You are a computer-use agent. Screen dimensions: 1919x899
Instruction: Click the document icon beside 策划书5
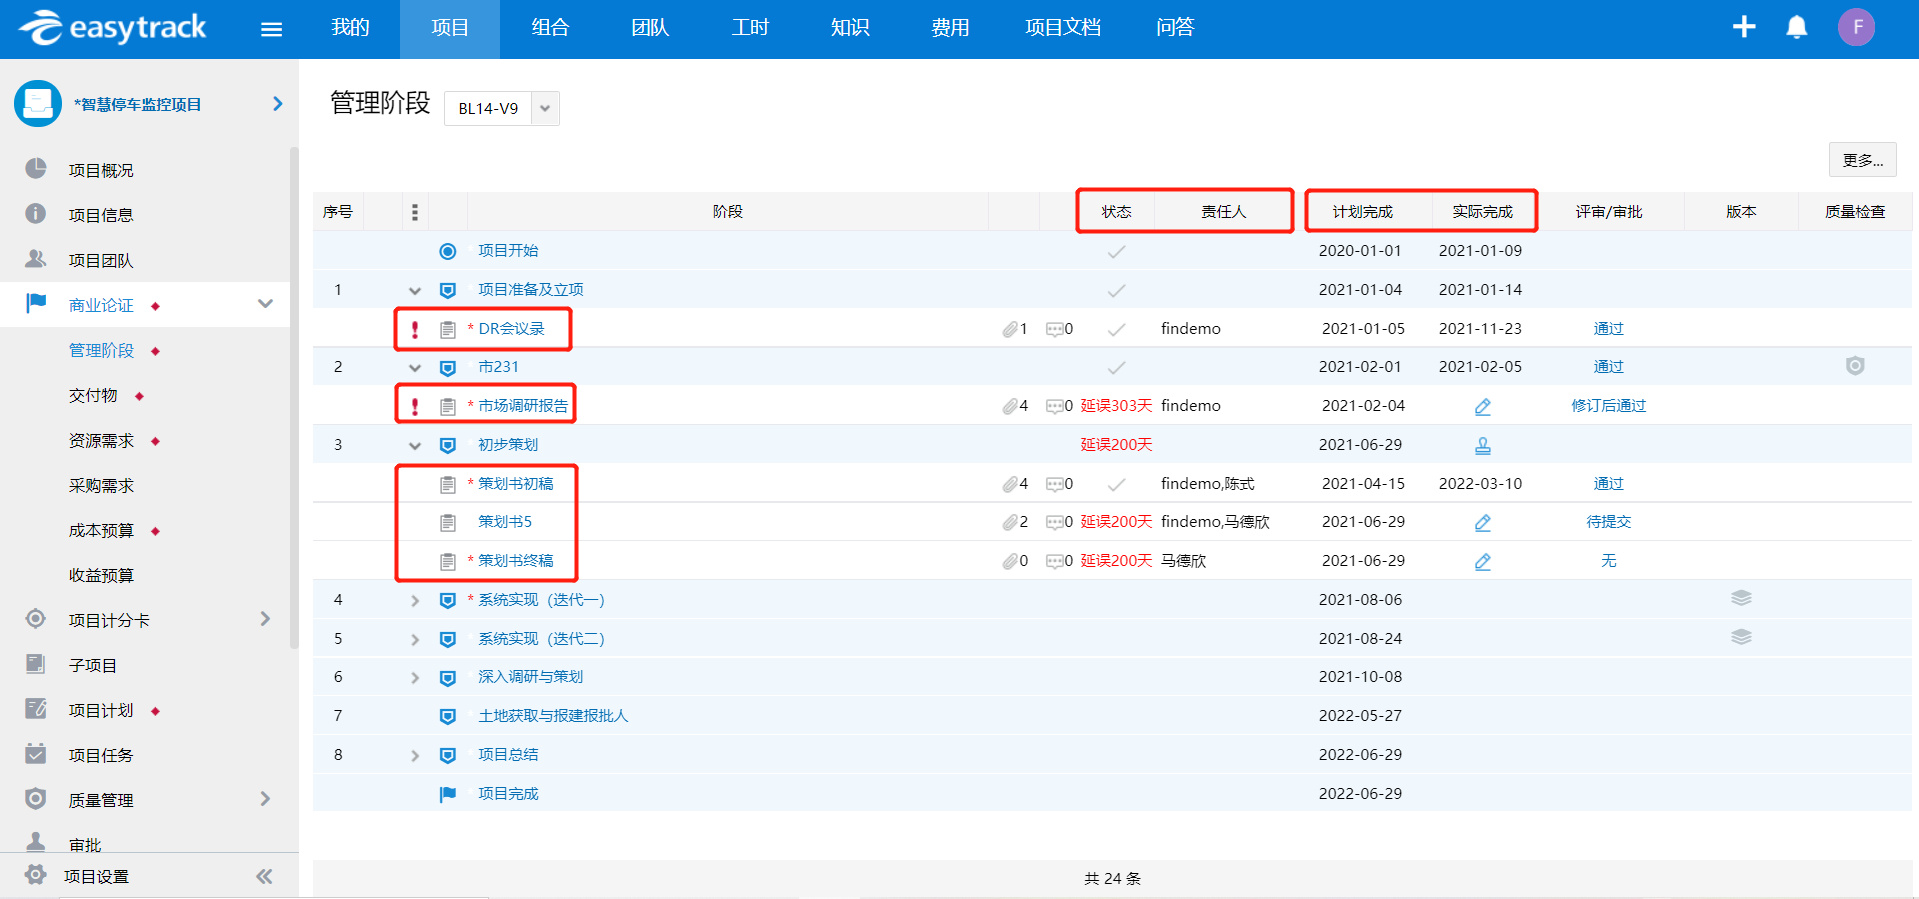point(448,522)
